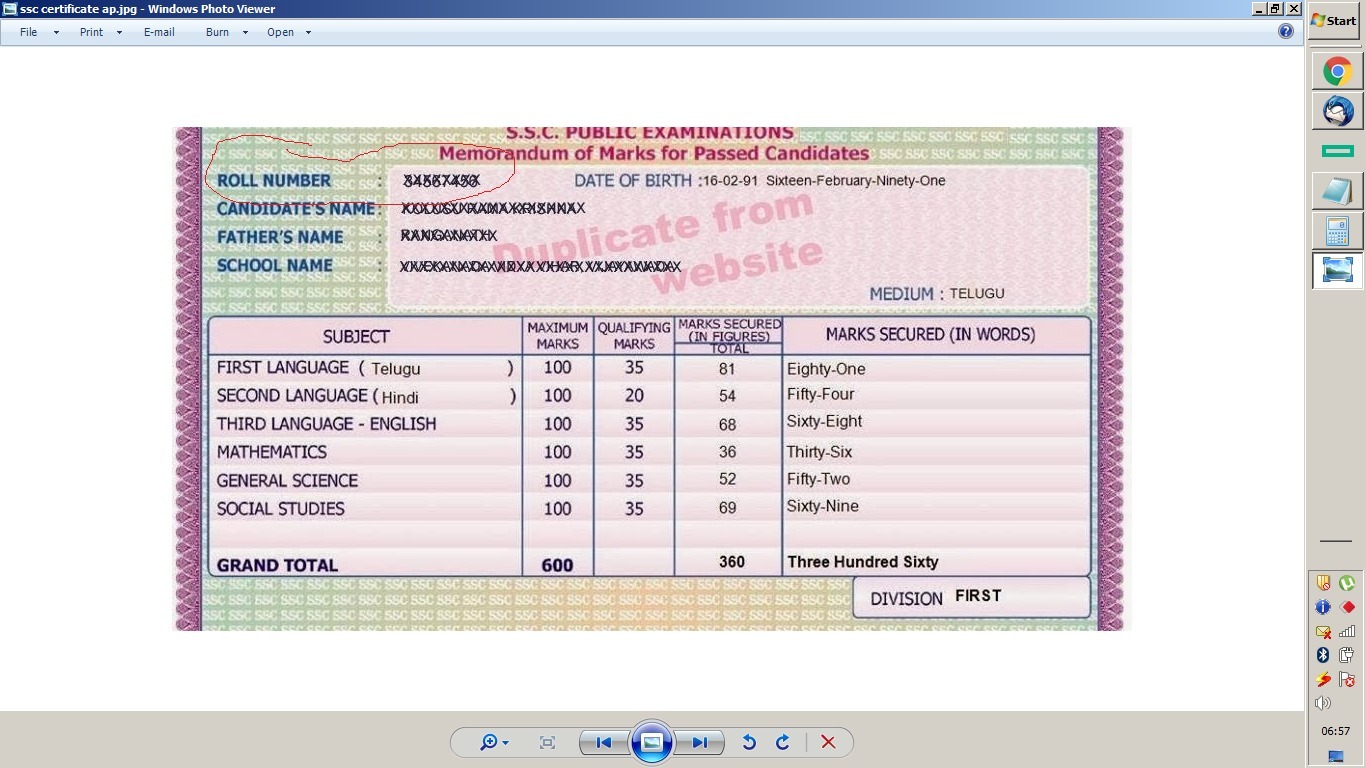
Task: Click the Start button
Action: pos(1334,20)
